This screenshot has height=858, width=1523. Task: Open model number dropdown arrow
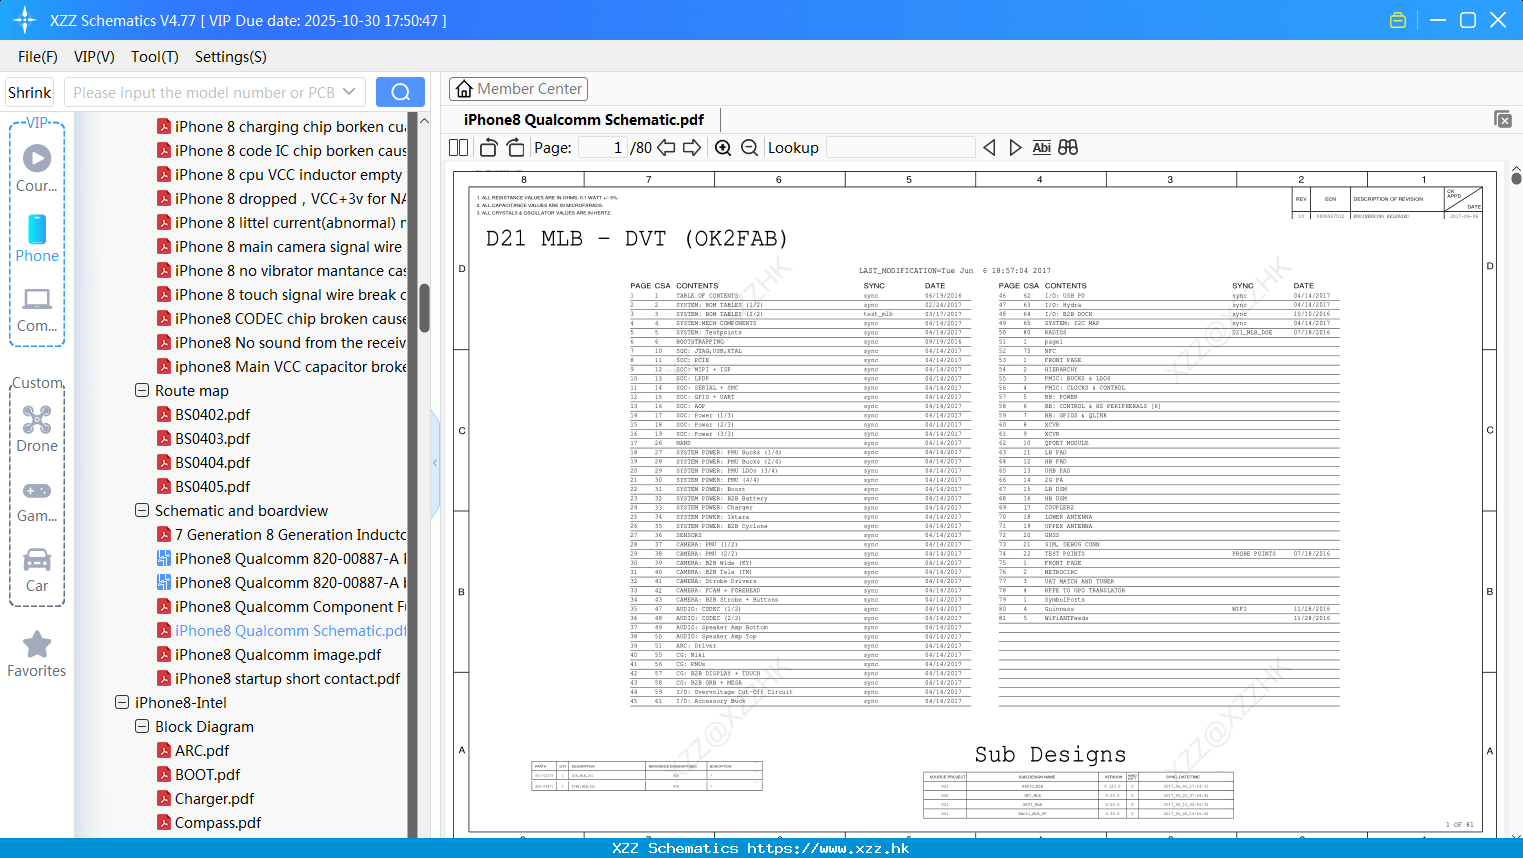[x=349, y=92]
